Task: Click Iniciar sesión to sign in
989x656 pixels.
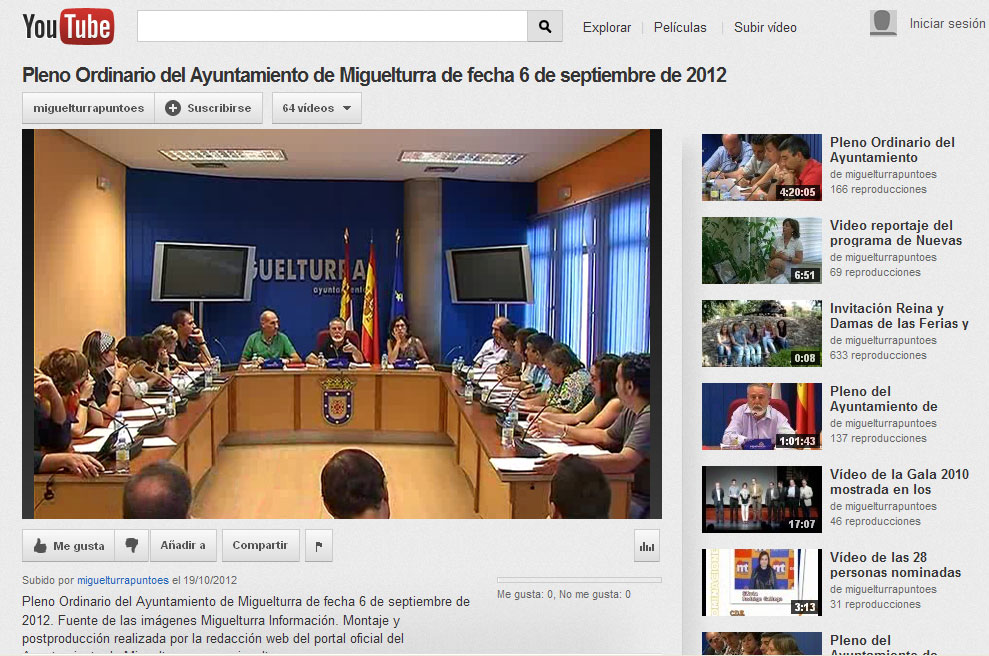Action: point(947,24)
